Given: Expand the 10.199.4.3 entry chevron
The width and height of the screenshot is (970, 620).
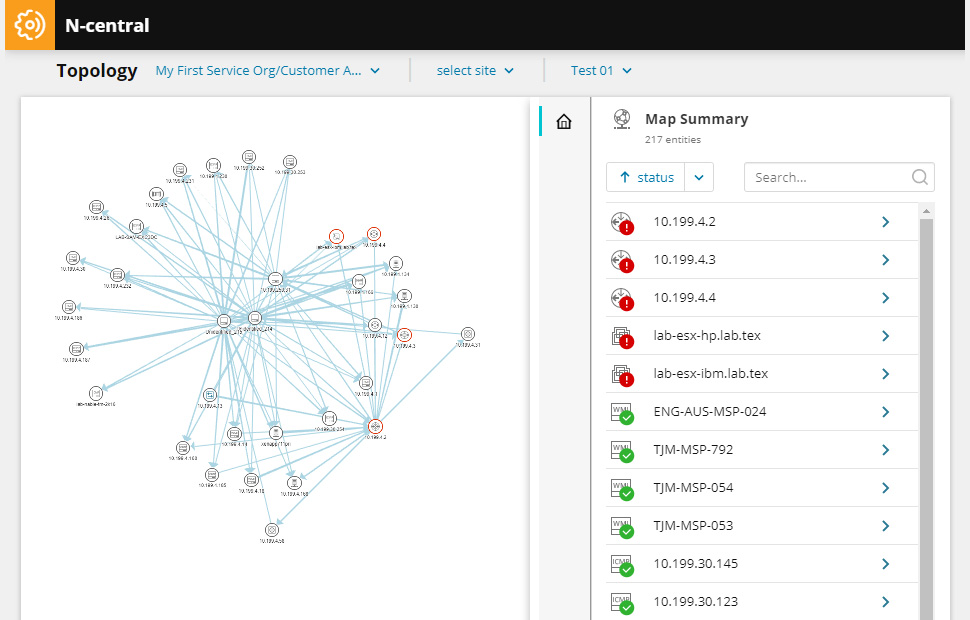Looking at the screenshot, I should pyautogui.click(x=885, y=260).
